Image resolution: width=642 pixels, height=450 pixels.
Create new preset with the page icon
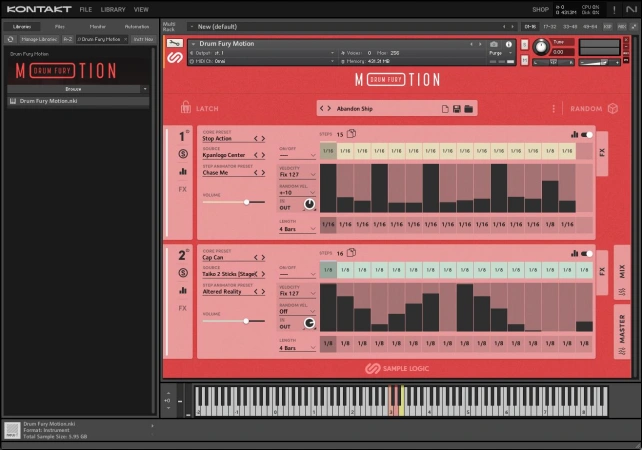pyautogui.click(x=445, y=109)
